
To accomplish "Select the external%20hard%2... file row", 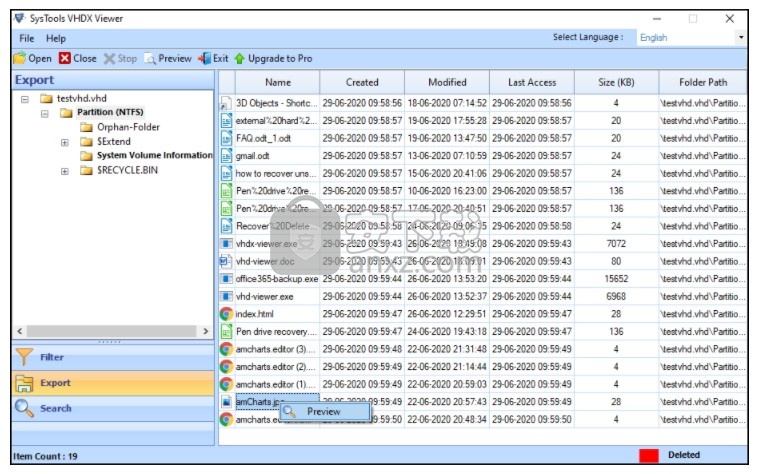I will point(483,121).
